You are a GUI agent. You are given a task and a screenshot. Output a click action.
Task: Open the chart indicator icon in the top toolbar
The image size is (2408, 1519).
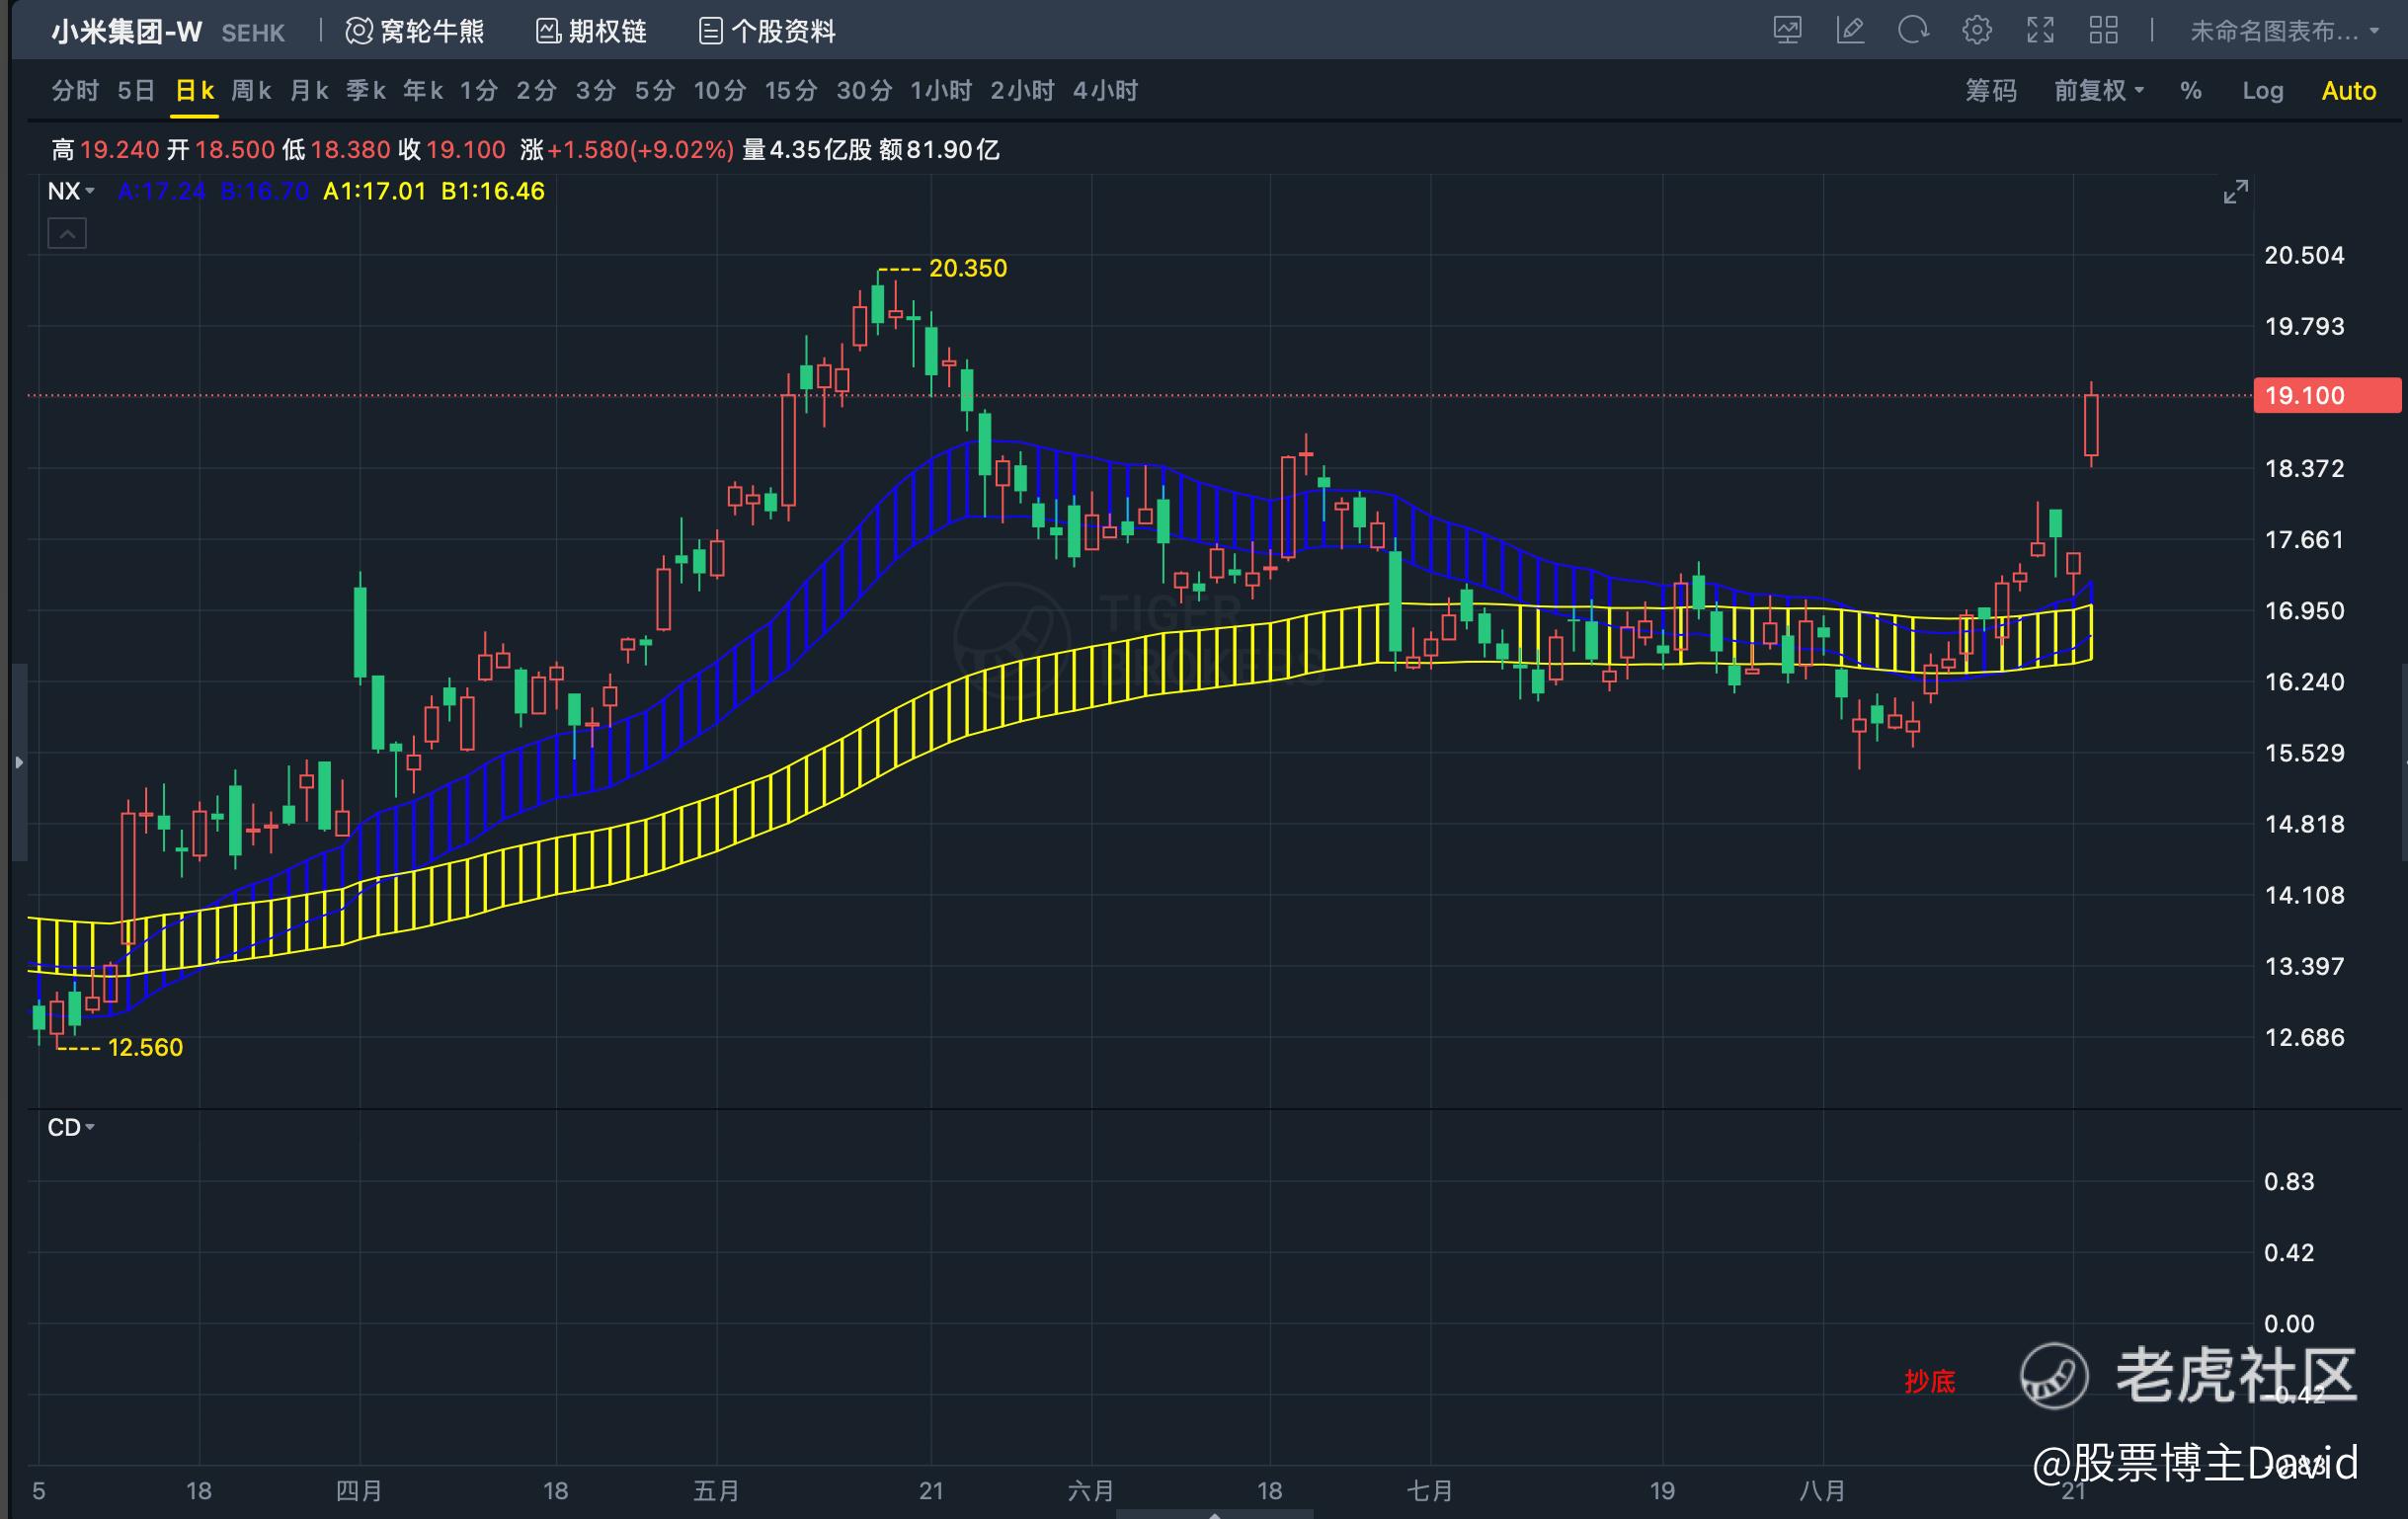(1787, 31)
